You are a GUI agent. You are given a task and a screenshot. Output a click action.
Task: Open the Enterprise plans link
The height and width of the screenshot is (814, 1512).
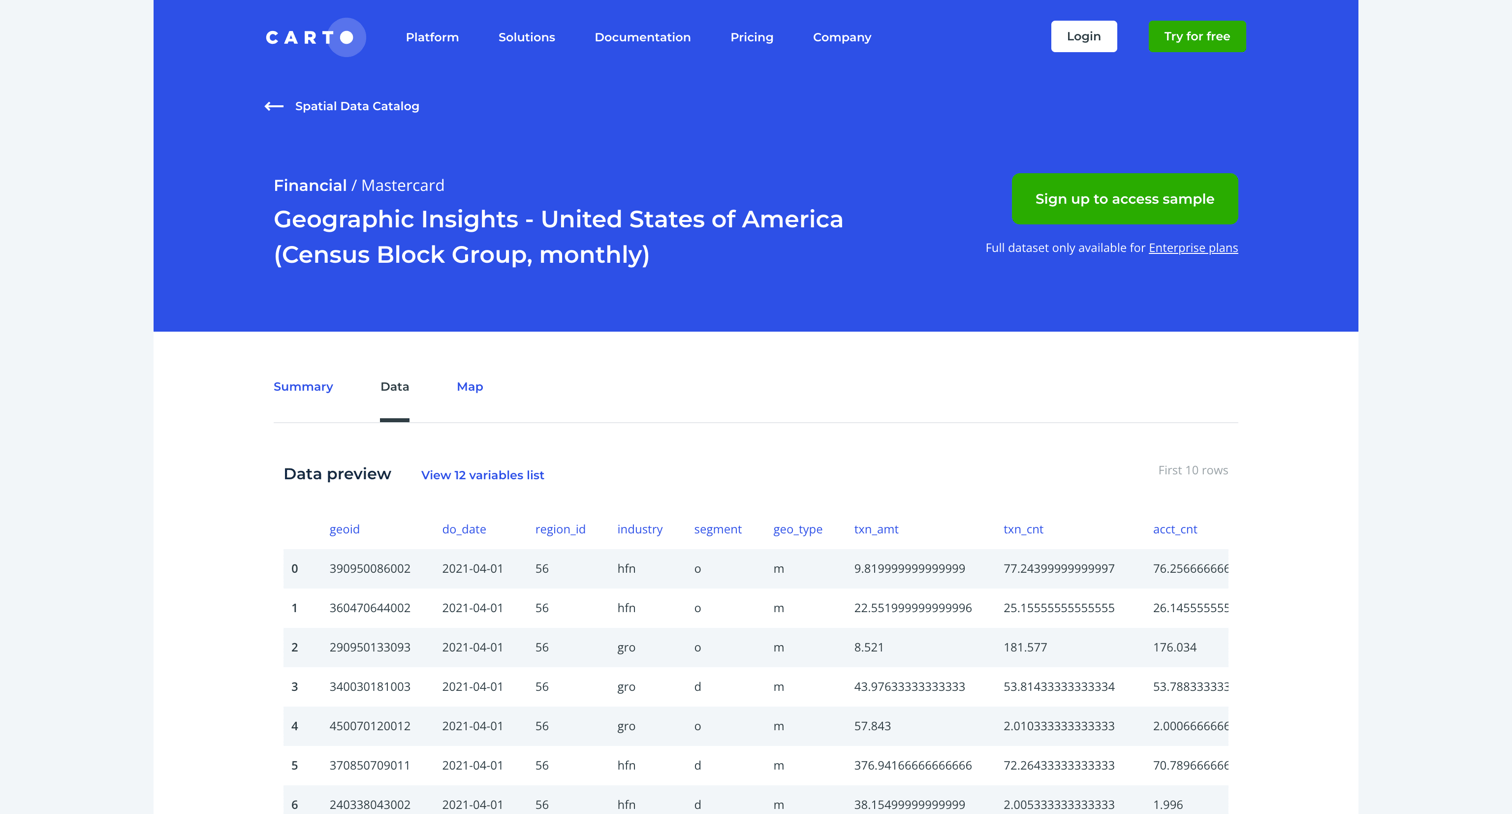[x=1193, y=248]
